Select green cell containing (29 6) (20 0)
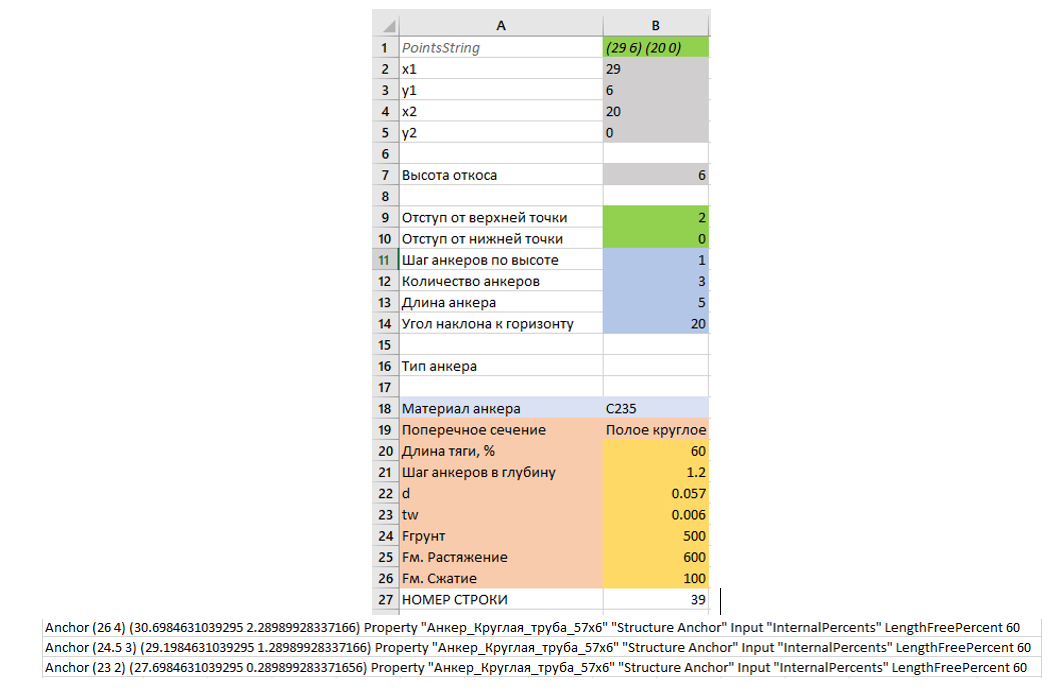 pos(655,48)
